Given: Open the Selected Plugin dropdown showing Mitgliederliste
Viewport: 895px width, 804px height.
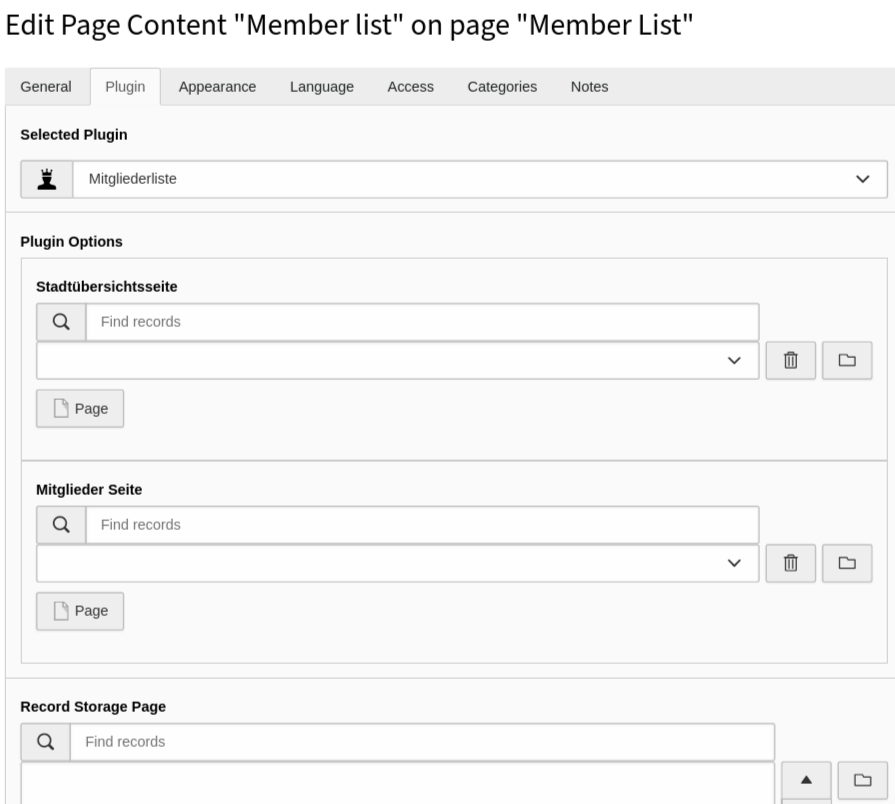Looking at the screenshot, I should [480, 179].
